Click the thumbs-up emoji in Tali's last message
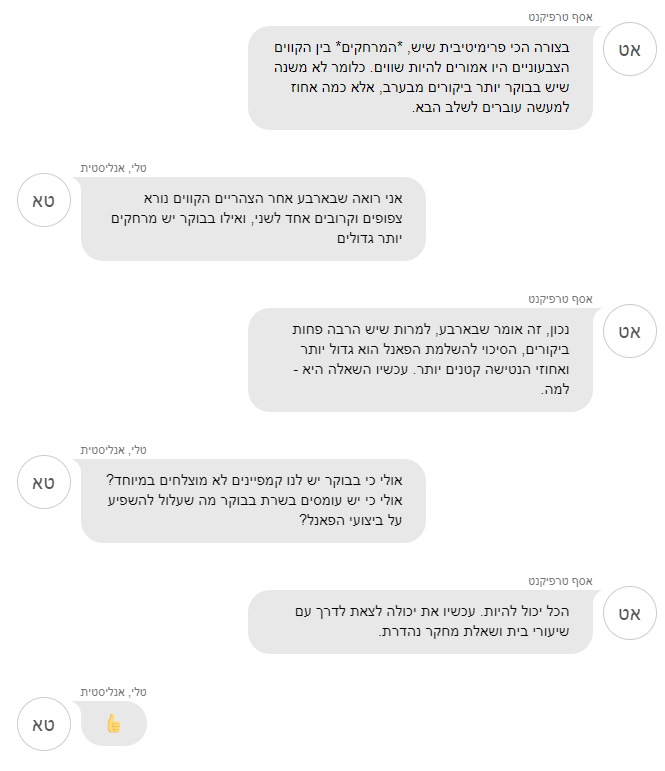 [113, 723]
